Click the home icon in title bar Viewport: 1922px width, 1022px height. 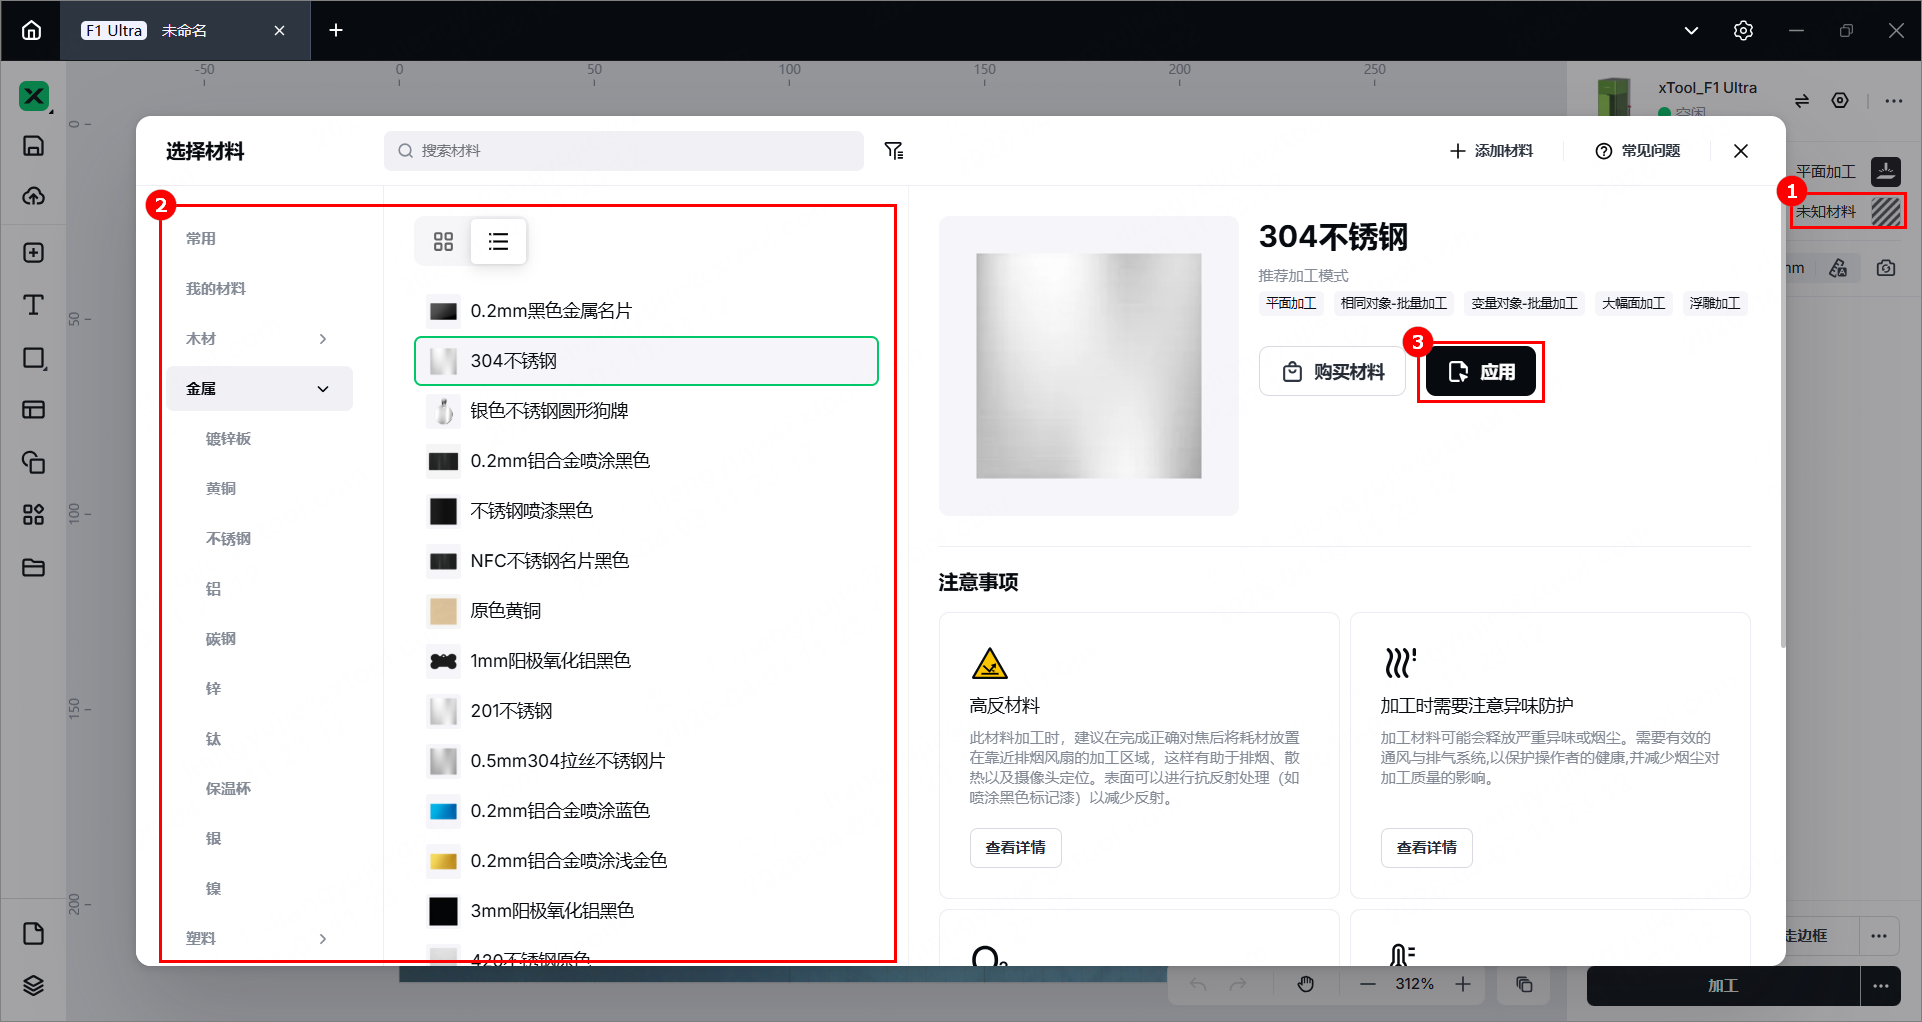(32, 30)
